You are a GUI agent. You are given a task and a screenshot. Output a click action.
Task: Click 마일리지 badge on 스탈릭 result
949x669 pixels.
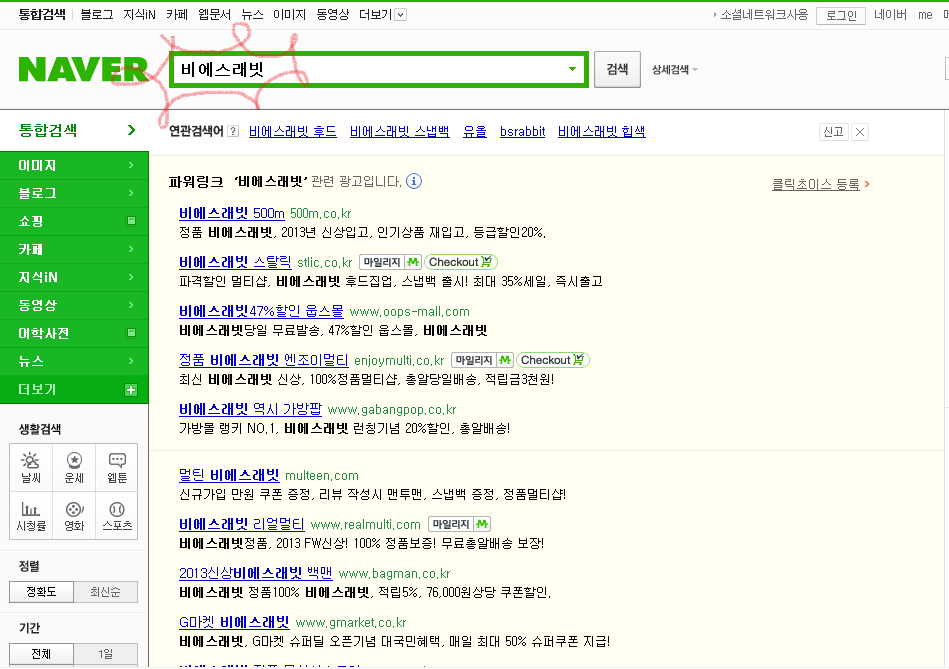tap(390, 262)
